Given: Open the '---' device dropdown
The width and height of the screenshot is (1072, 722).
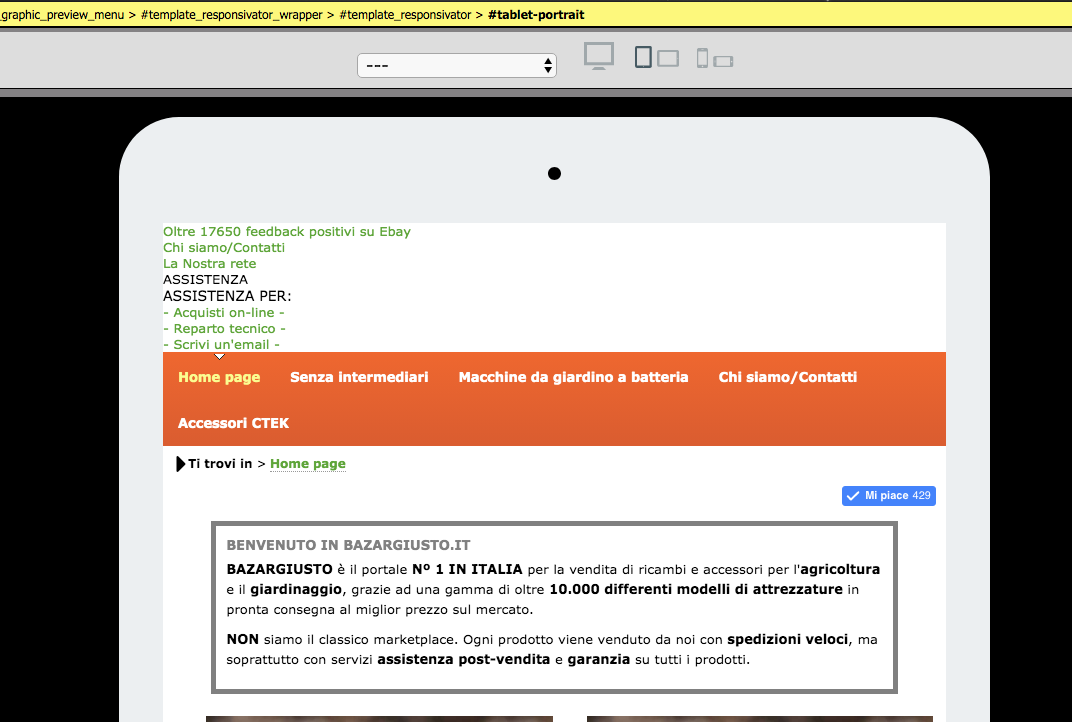Looking at the screenshot, I should [x=457, y=66].
